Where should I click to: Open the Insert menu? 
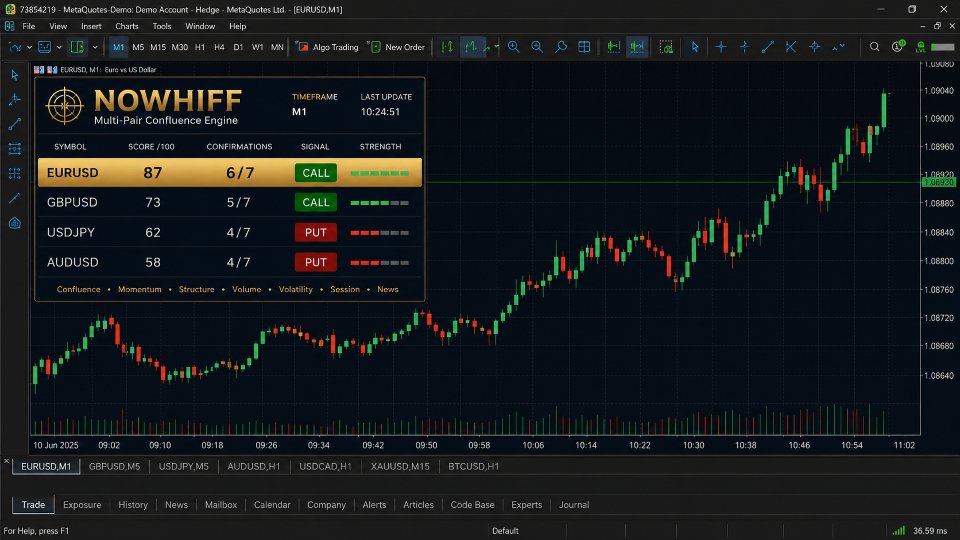pyautogui.click(x=91, y=26)
